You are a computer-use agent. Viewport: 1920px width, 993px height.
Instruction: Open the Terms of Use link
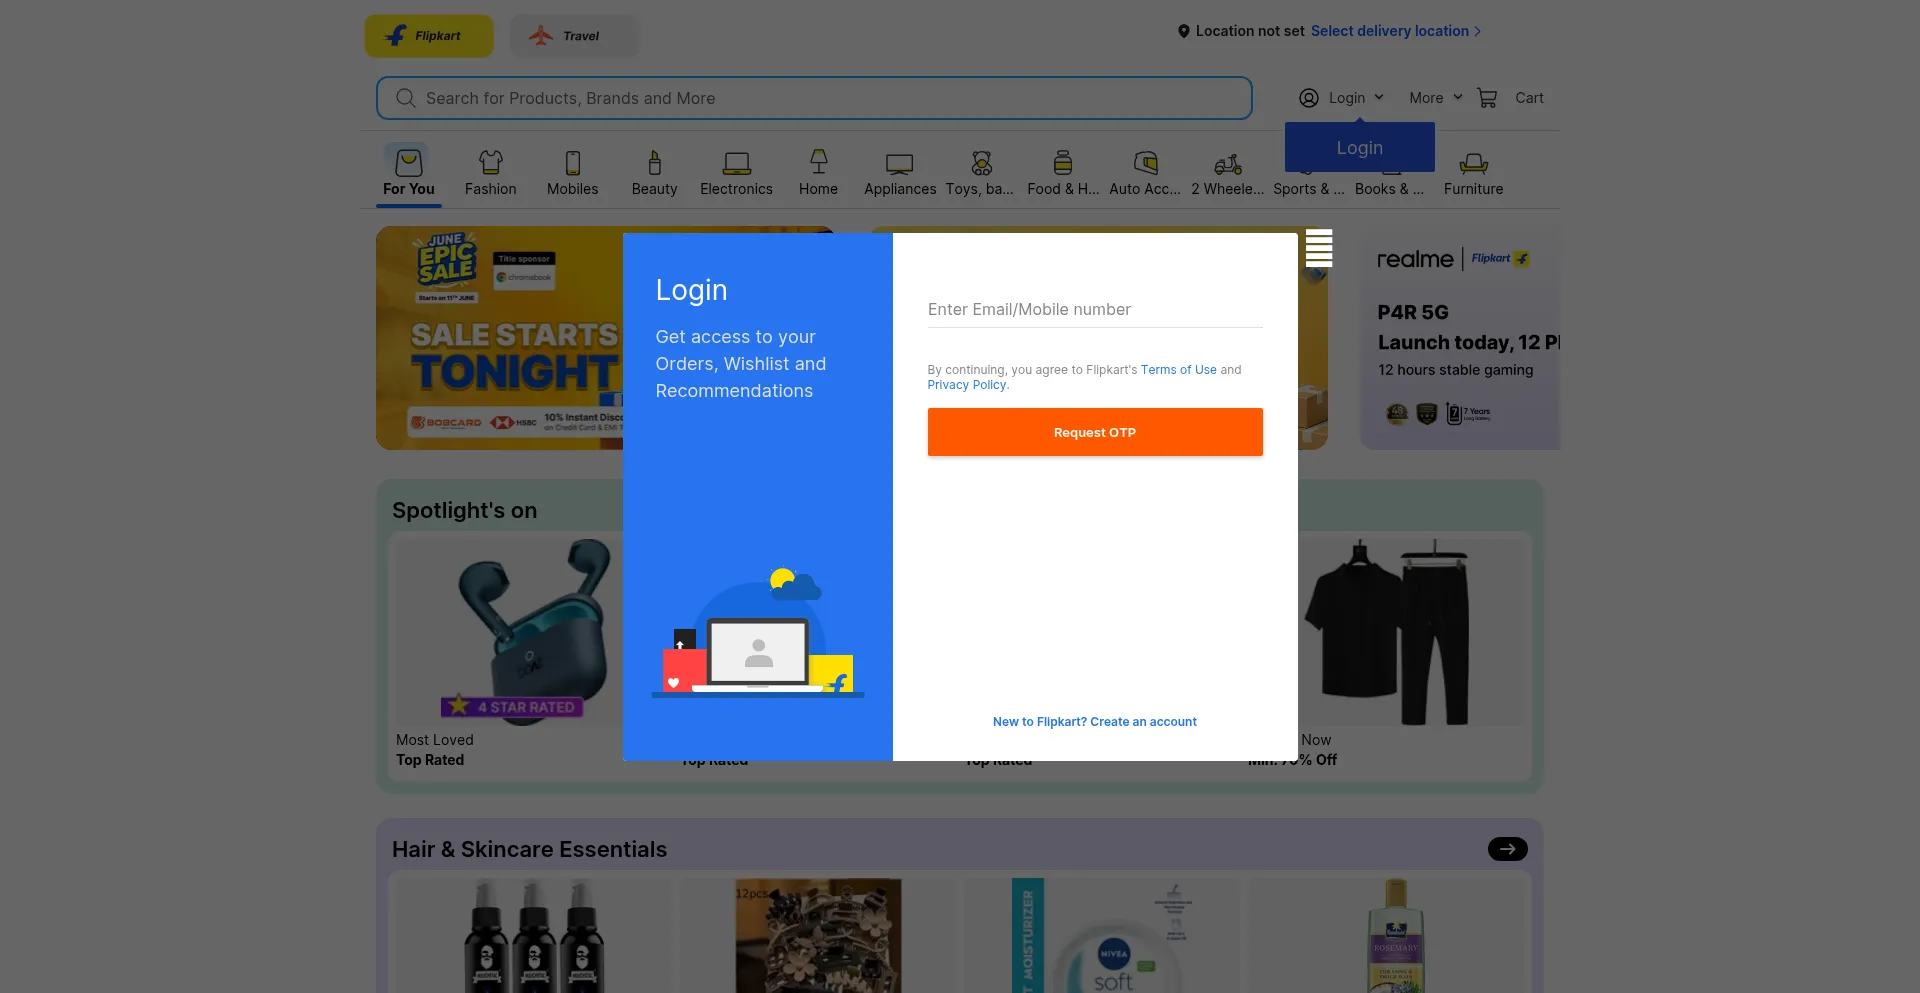pos(1179,370)
